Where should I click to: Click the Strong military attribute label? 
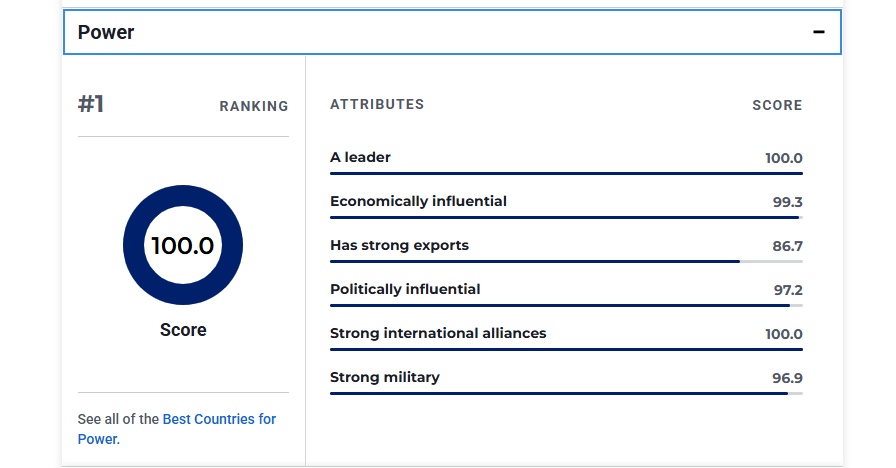385,377
